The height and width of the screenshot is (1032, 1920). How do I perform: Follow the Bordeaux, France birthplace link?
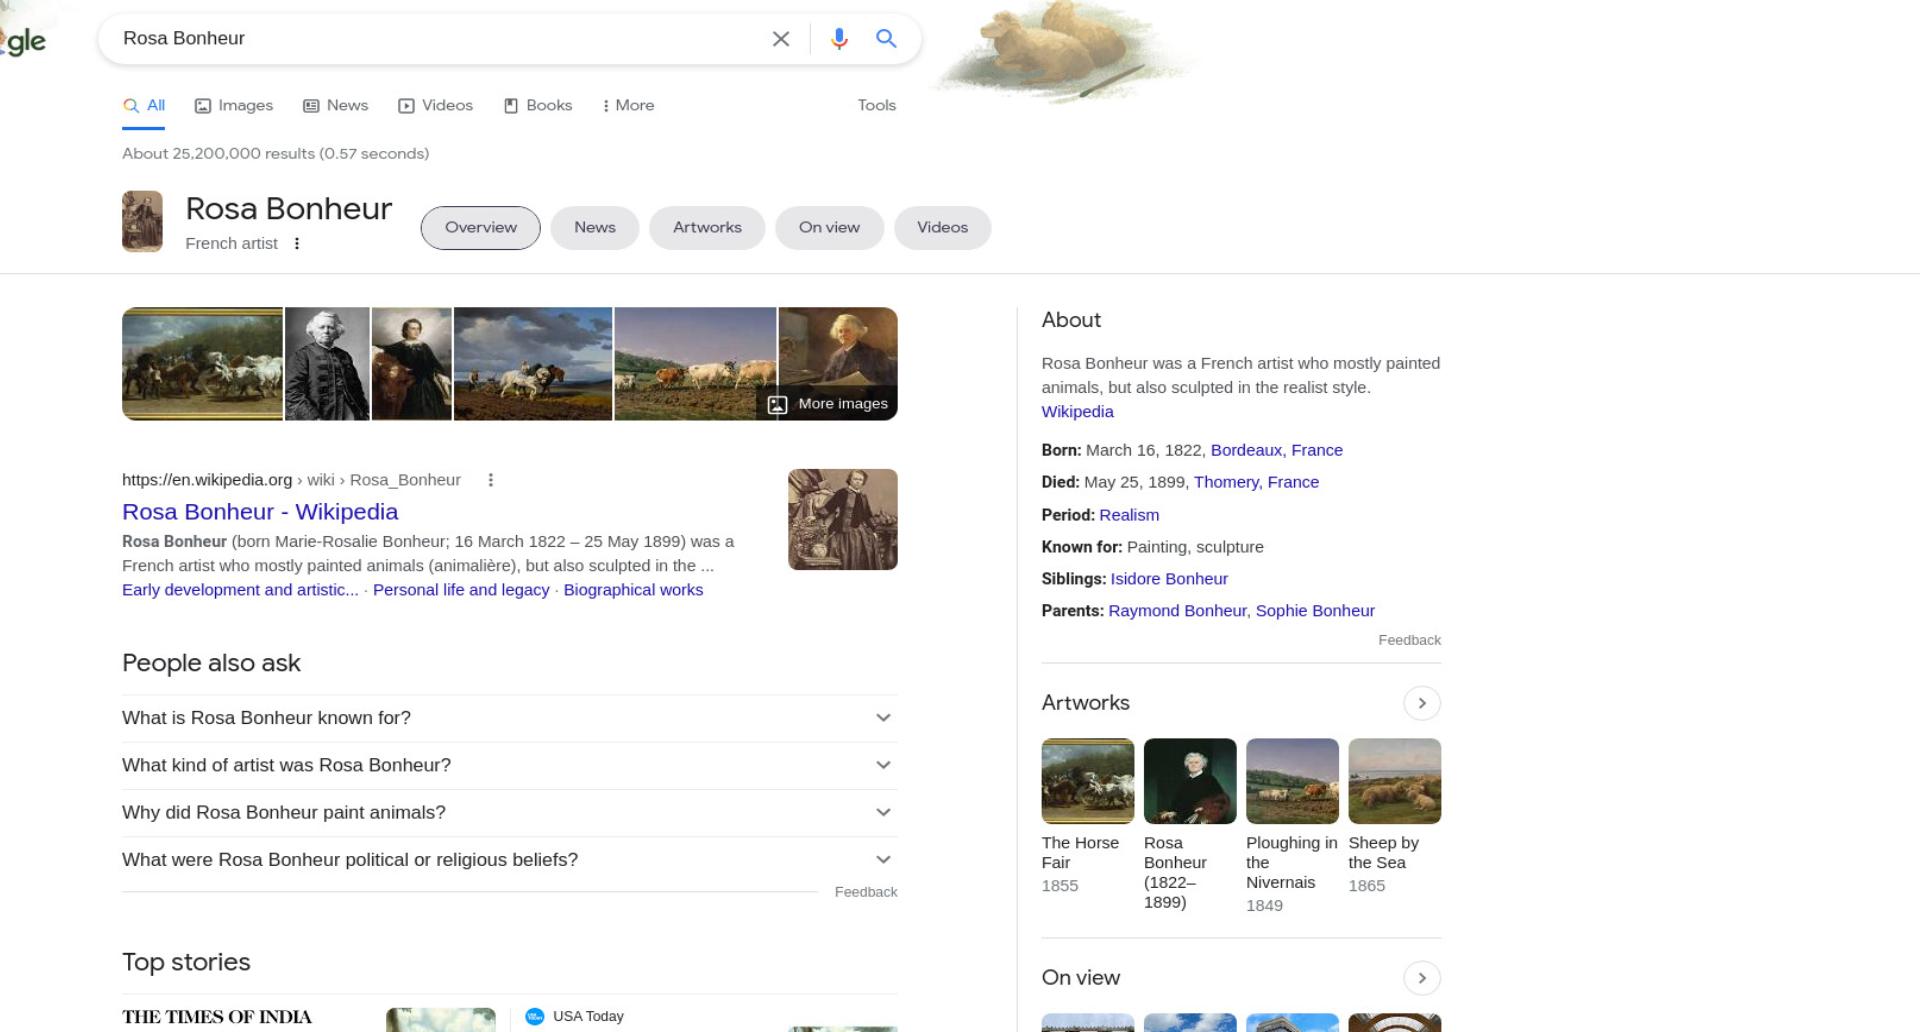click(x=1277, y=450)
